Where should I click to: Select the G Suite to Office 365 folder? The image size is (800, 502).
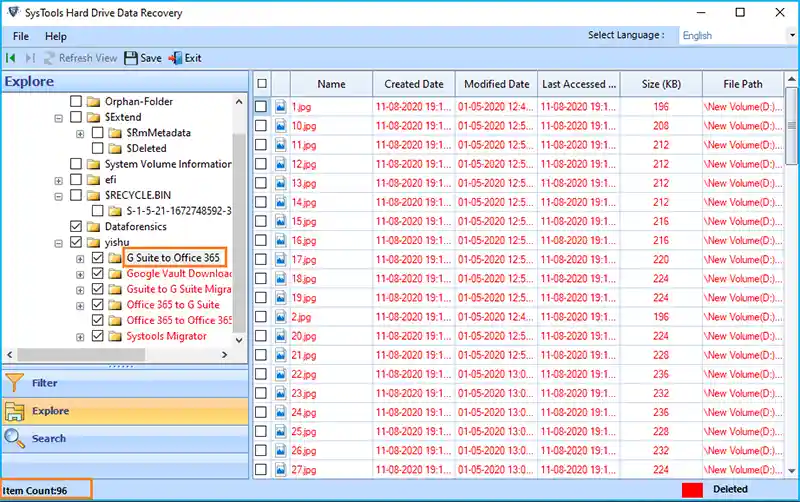coord(173,258)
